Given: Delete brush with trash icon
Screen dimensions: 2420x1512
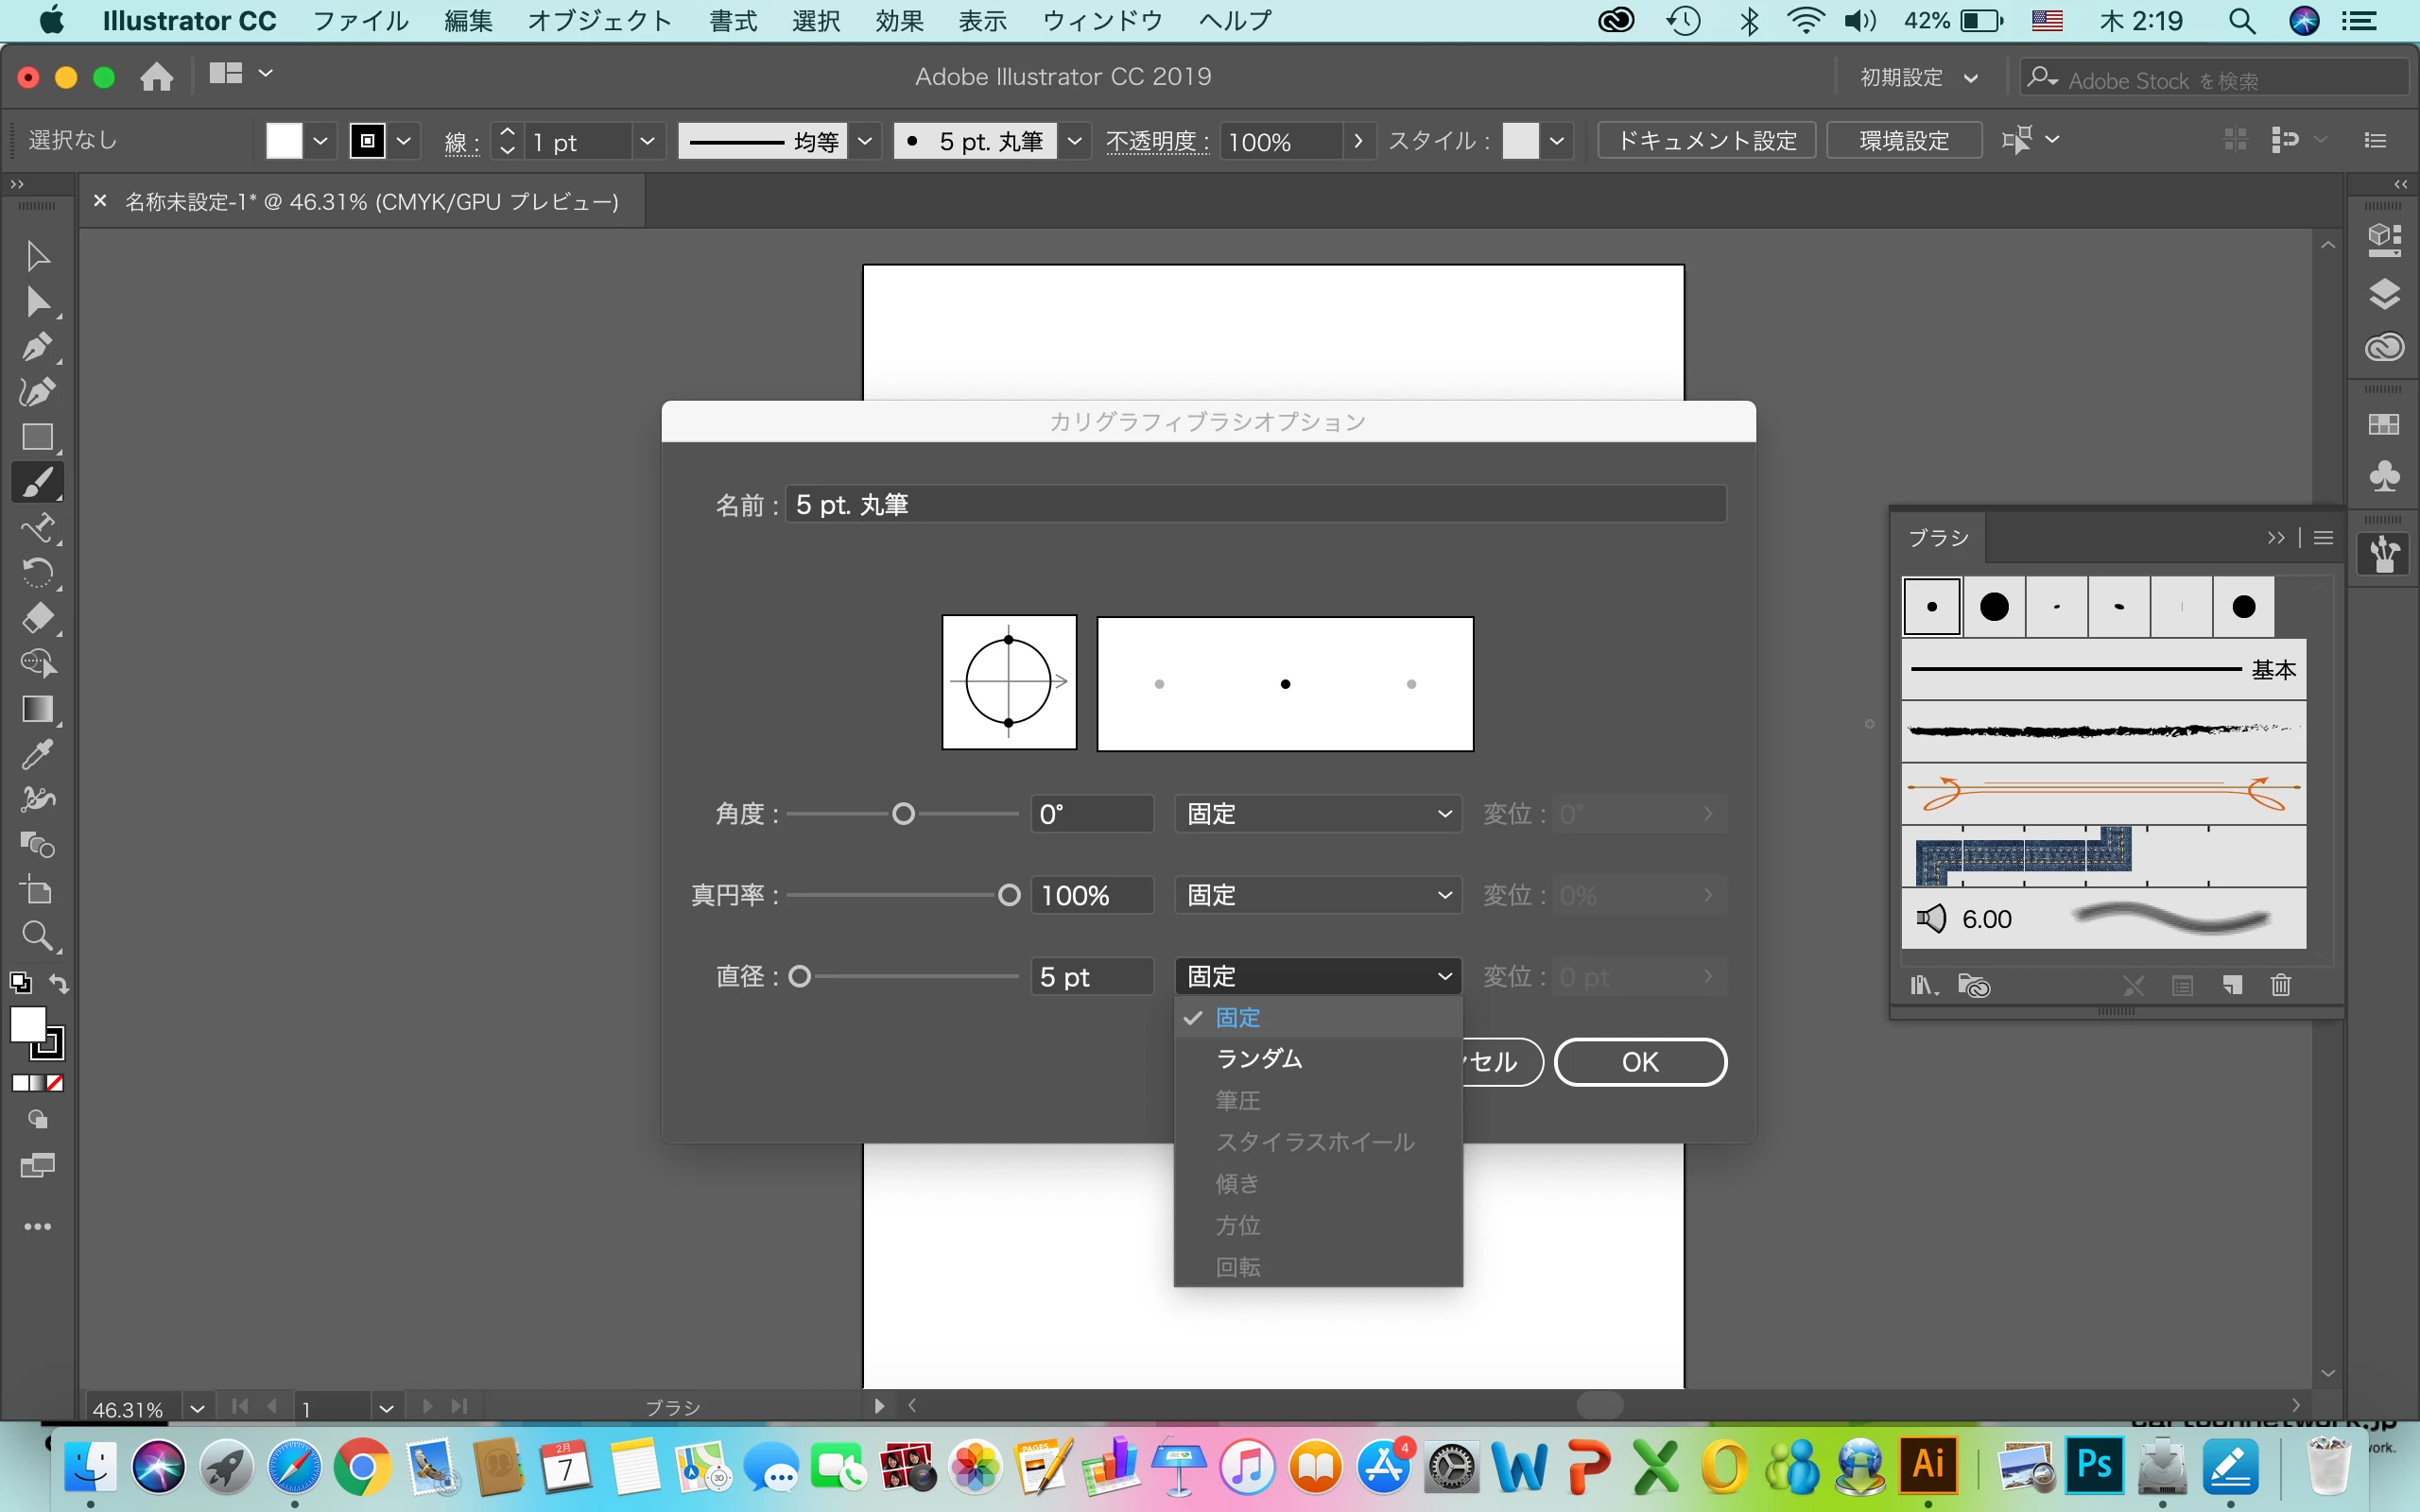Looking at the screenshot, I should point(2281,986).
